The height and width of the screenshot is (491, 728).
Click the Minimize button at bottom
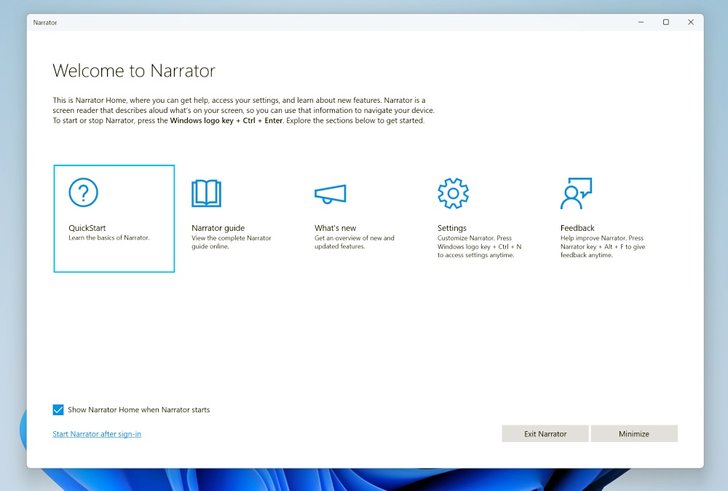tap(634, 434)
